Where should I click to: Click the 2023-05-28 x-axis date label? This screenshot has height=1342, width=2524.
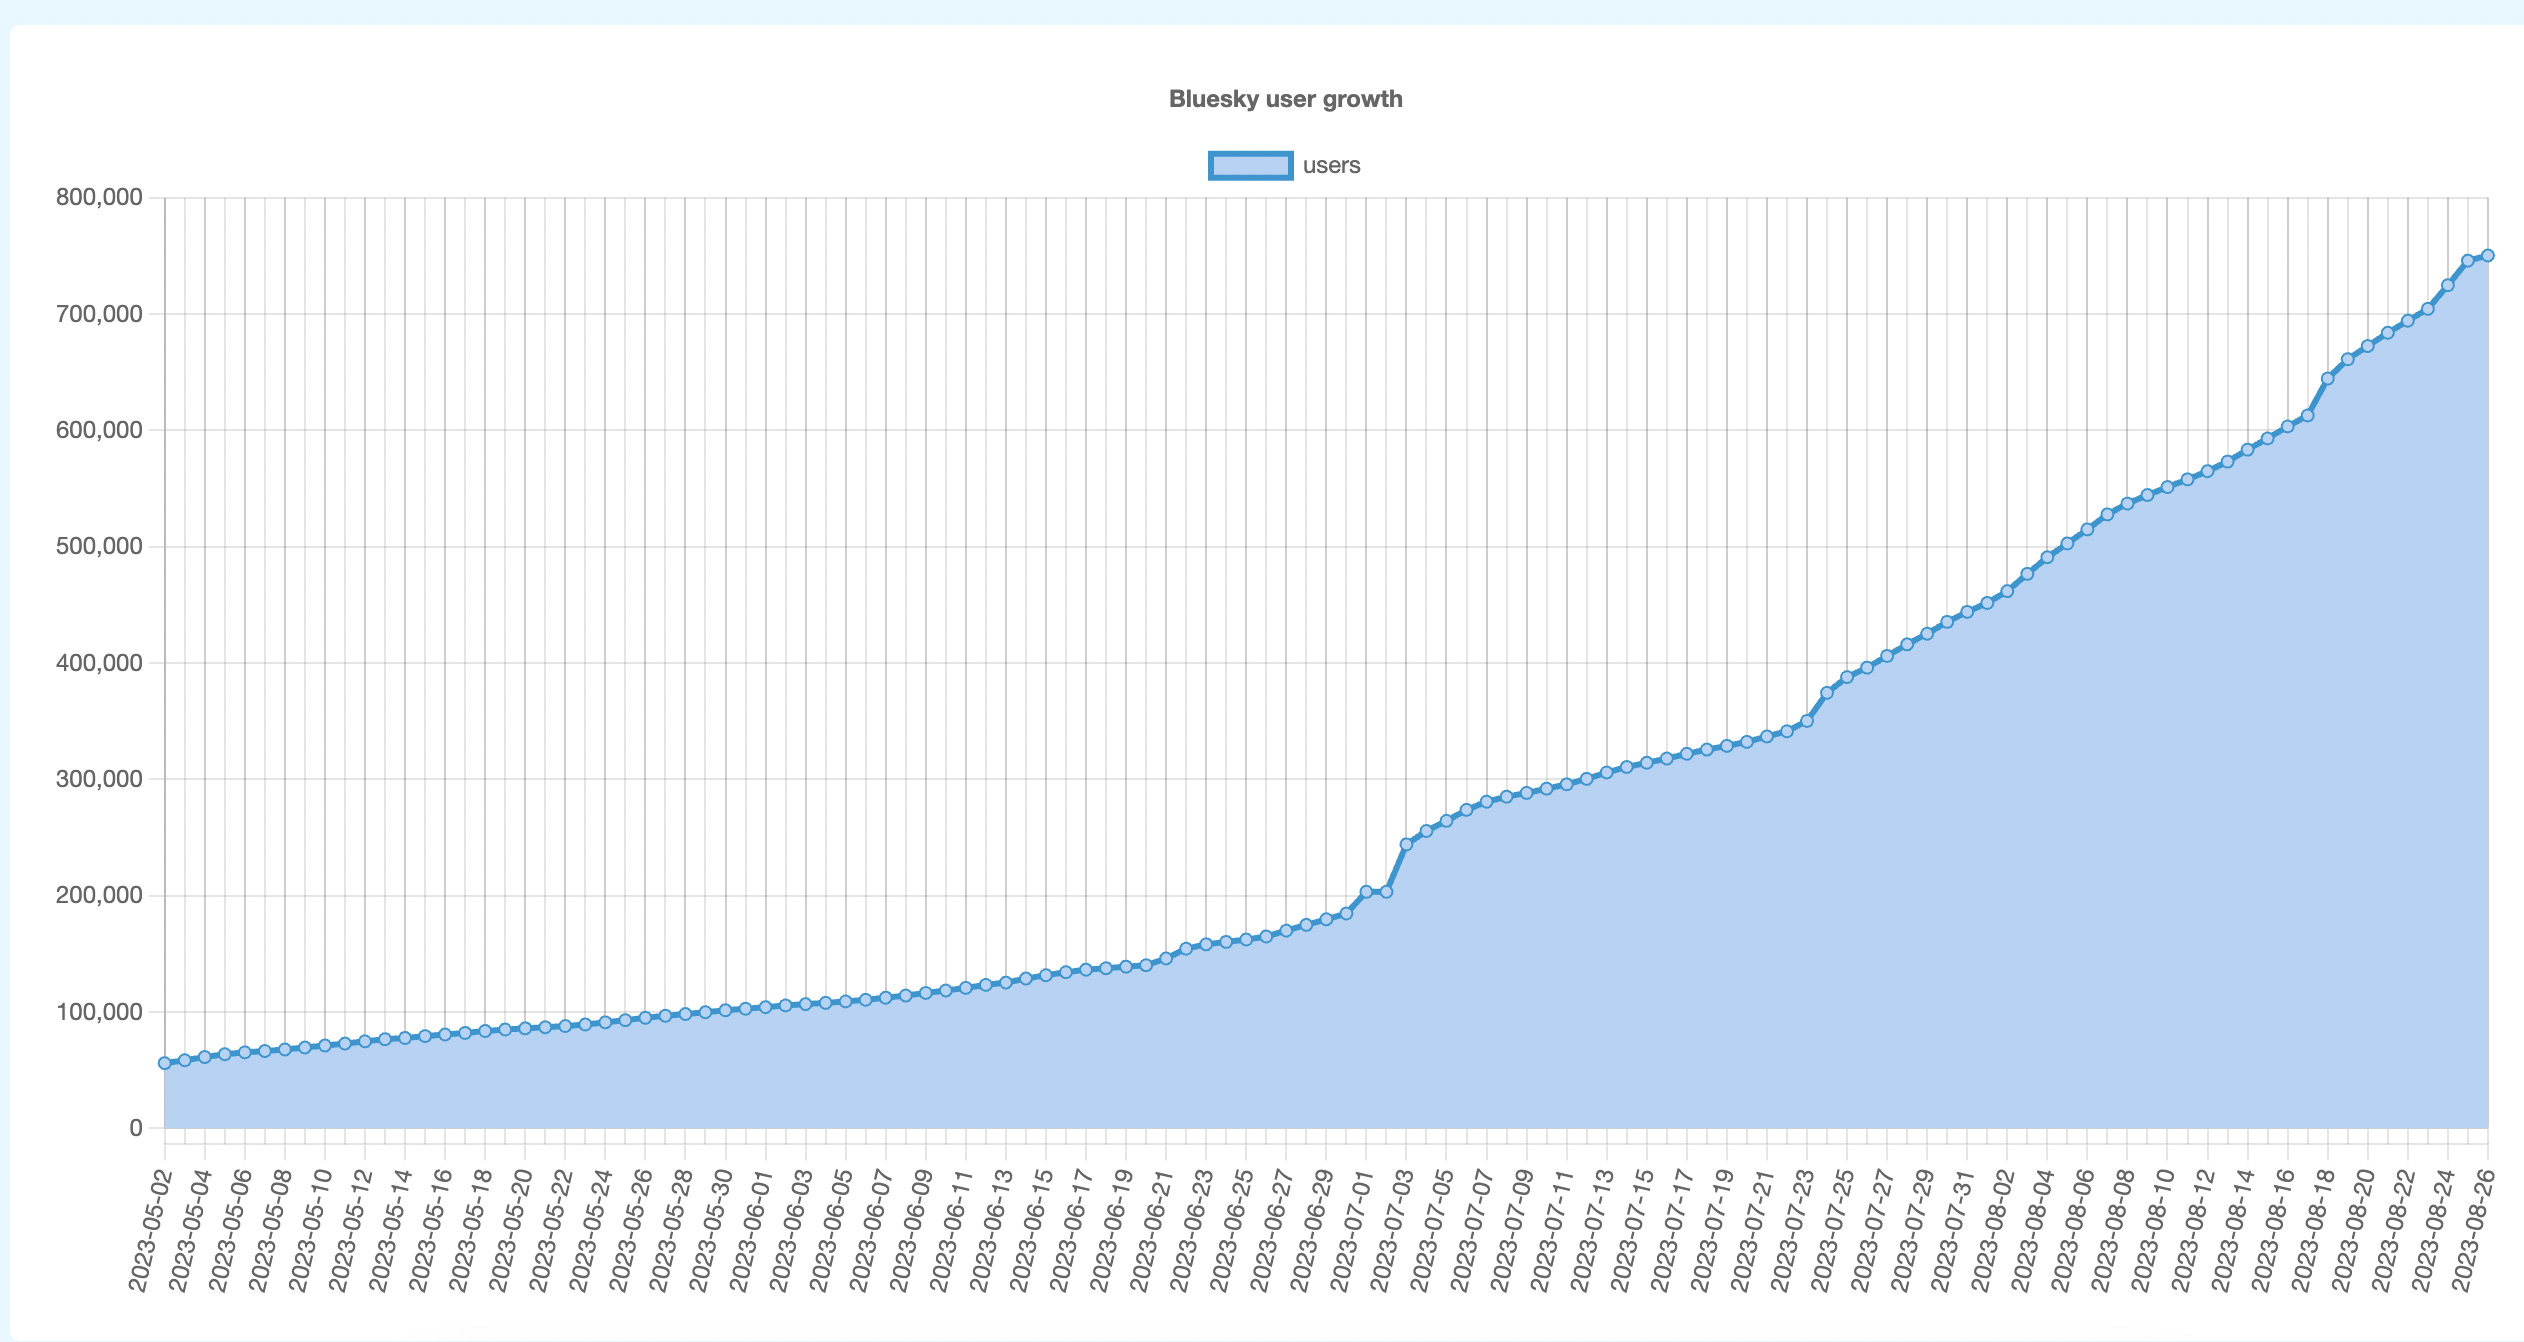(670, 1230)
